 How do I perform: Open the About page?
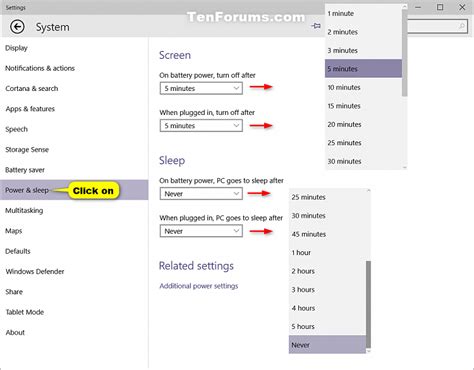(15, 333)
